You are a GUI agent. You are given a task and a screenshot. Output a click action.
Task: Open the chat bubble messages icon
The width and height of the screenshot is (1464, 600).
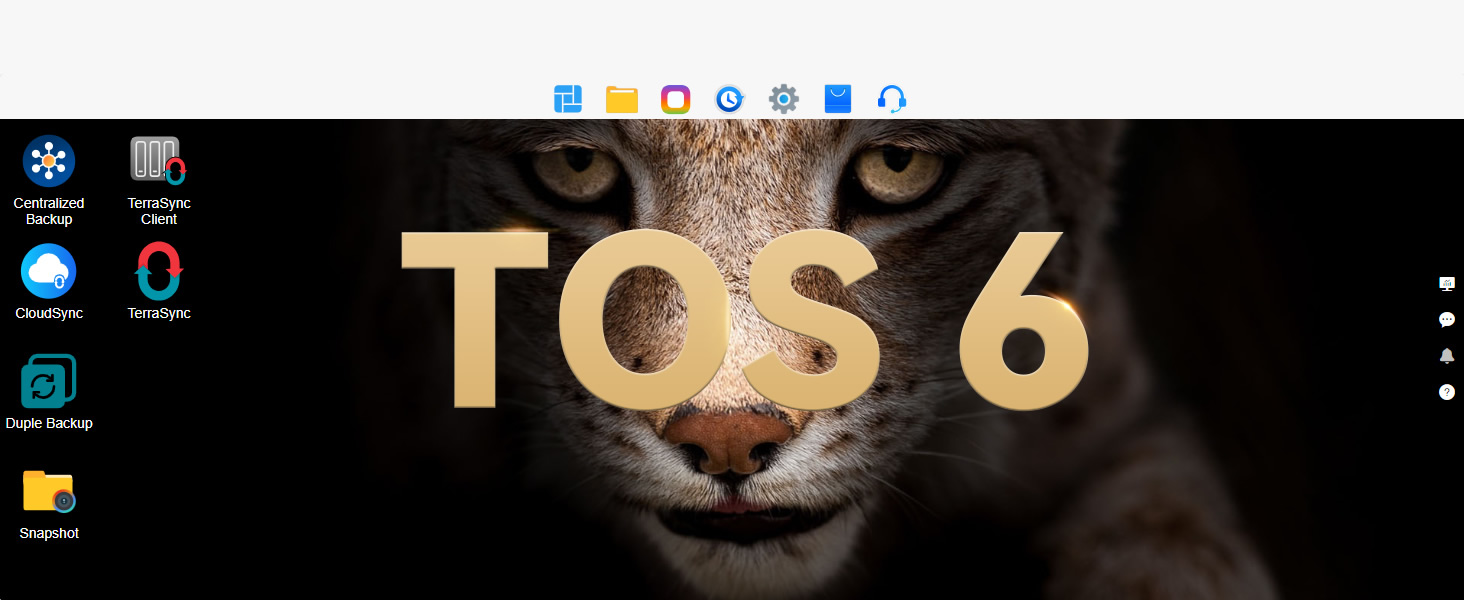click(x=1446, y=320)
